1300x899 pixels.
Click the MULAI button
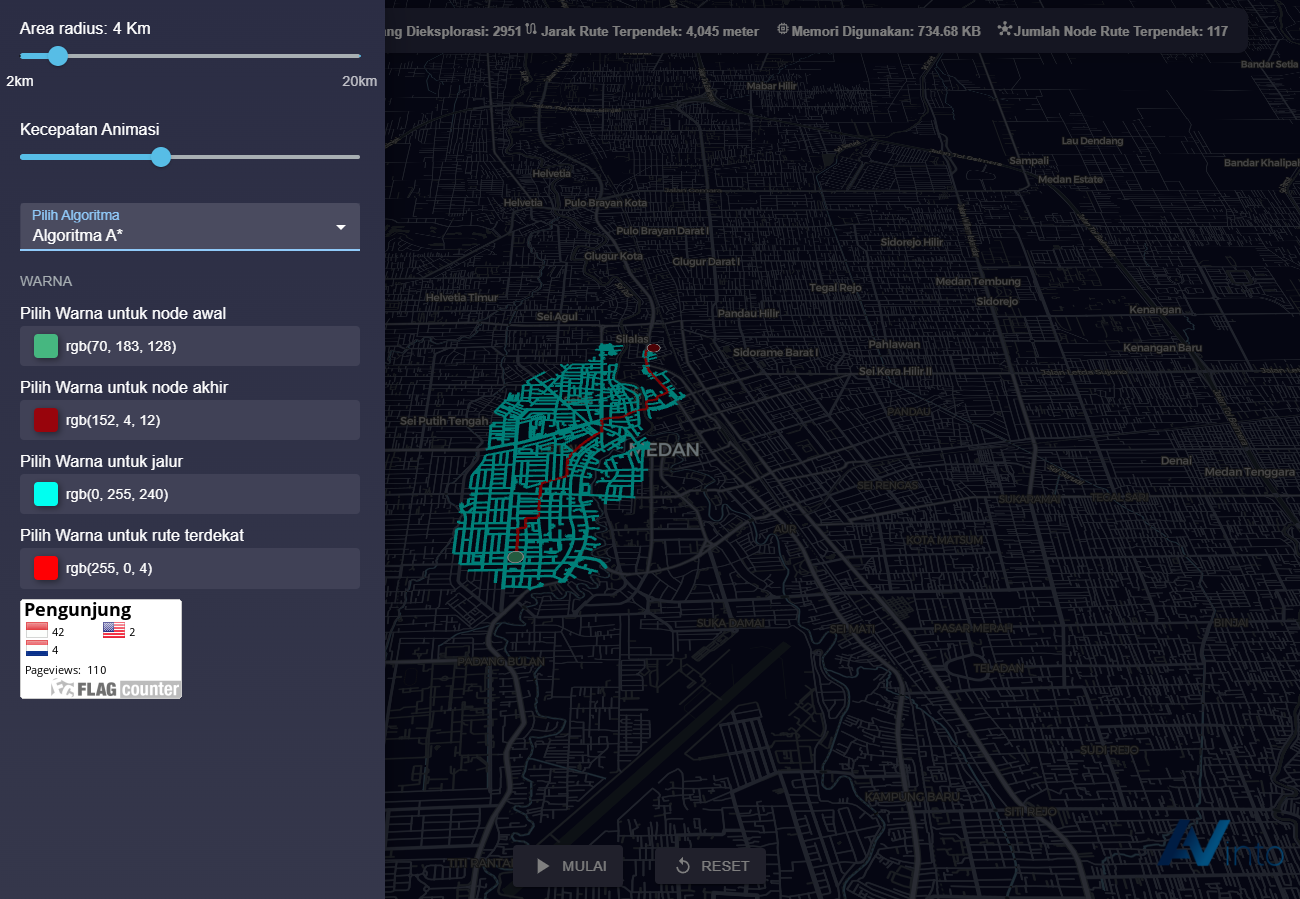point(568,866)
